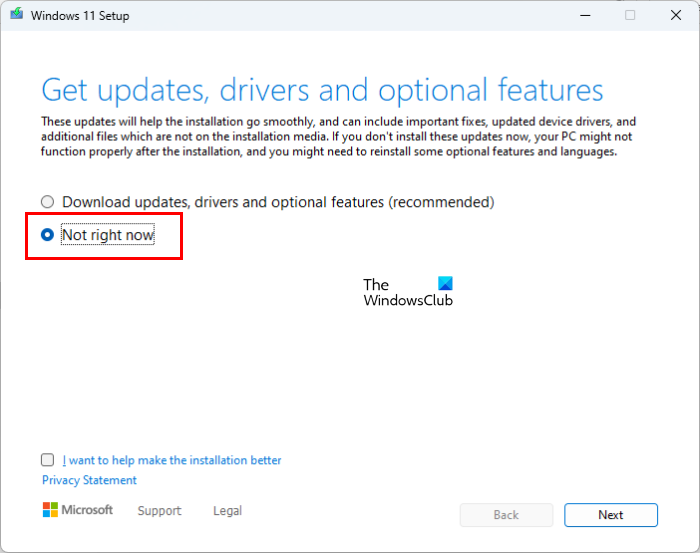Viewport: 700px width, 553px height.
Task: Click the paragraph starting 'These updates will help'
Action: tap(338, 137)
